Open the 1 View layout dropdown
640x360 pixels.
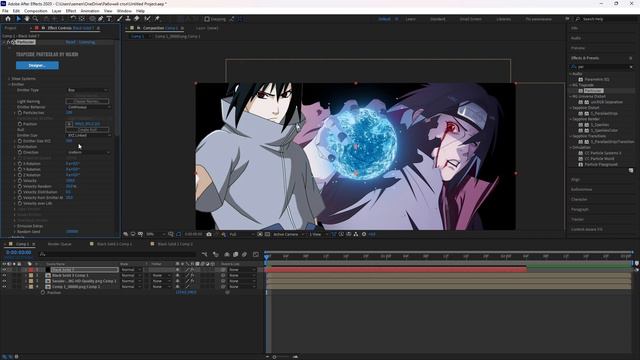coord(318,234)
